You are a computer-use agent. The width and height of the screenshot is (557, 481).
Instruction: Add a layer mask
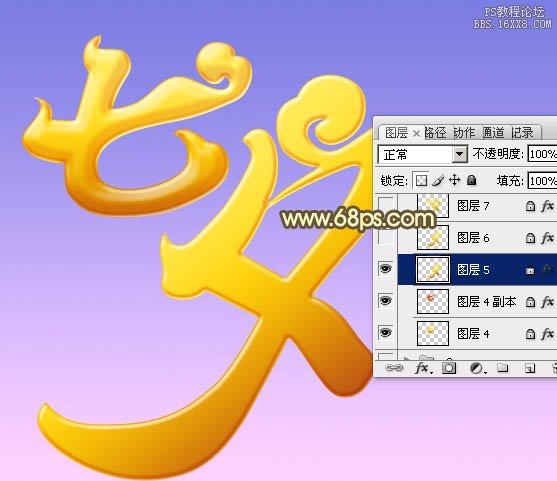tap(449, 368)
